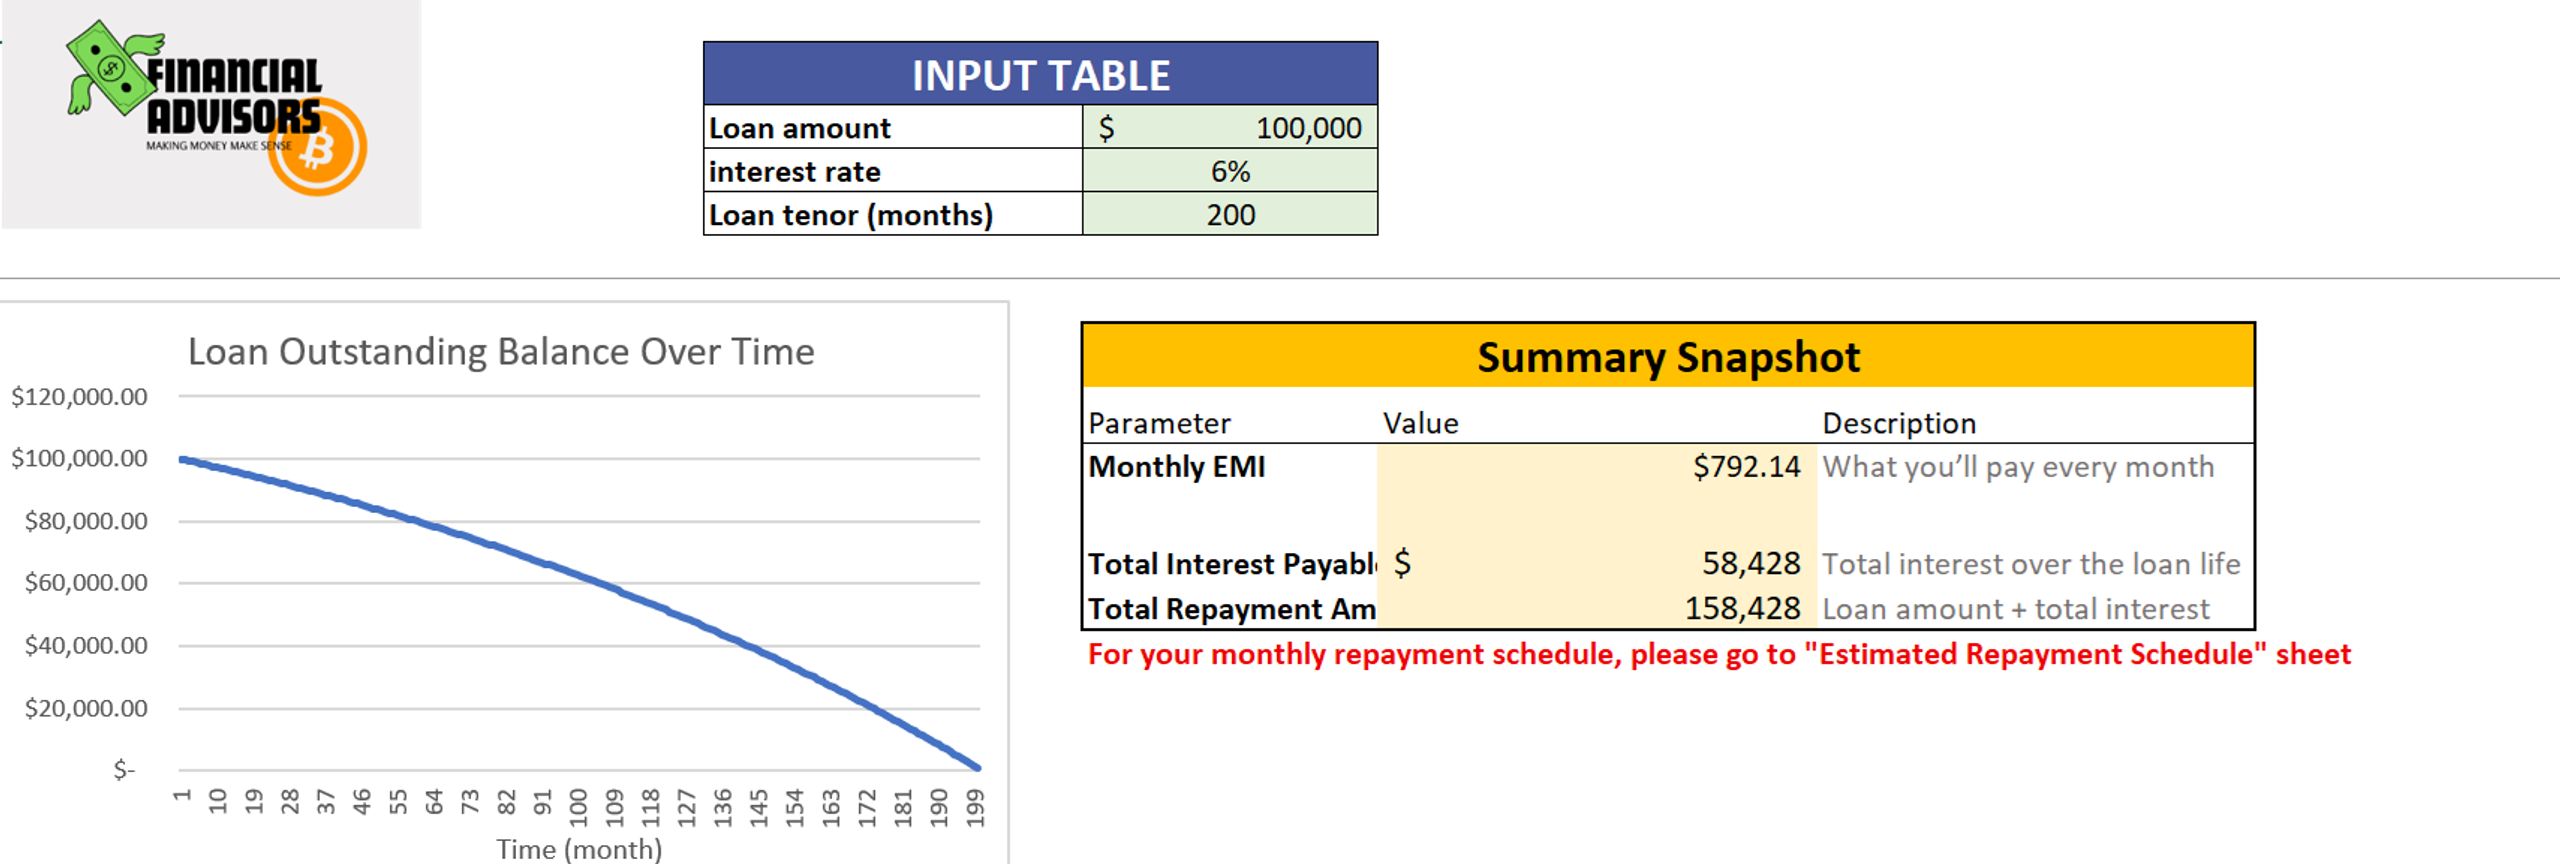Edit the loan amount value 100,000
Viewport: 2560px width, 864px height.
click(1230, 128)
